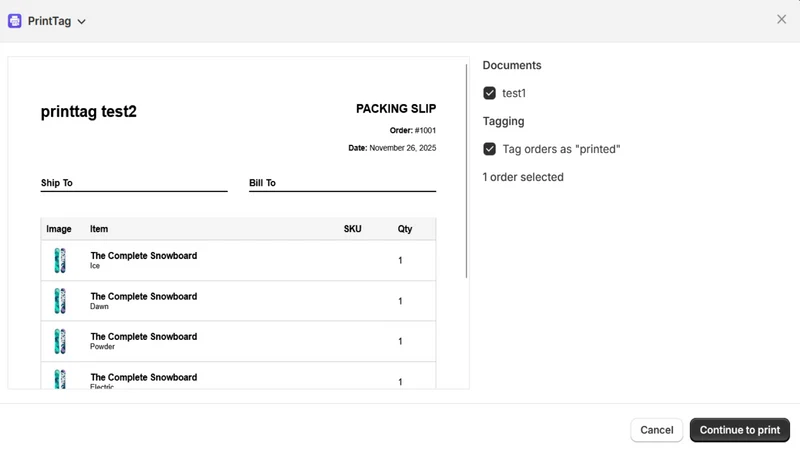Click the Powder snowboard product thumbnail
Image resolution: width=800 pixels, height=450 pixels.
coord(60,341)
